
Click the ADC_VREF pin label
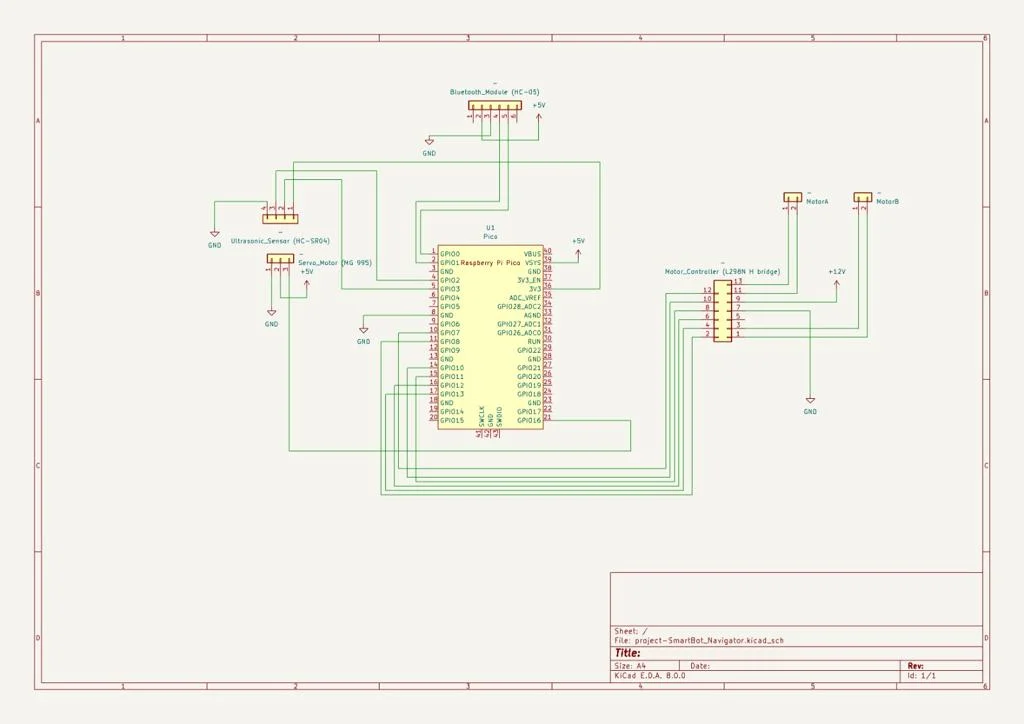(524, 298)
